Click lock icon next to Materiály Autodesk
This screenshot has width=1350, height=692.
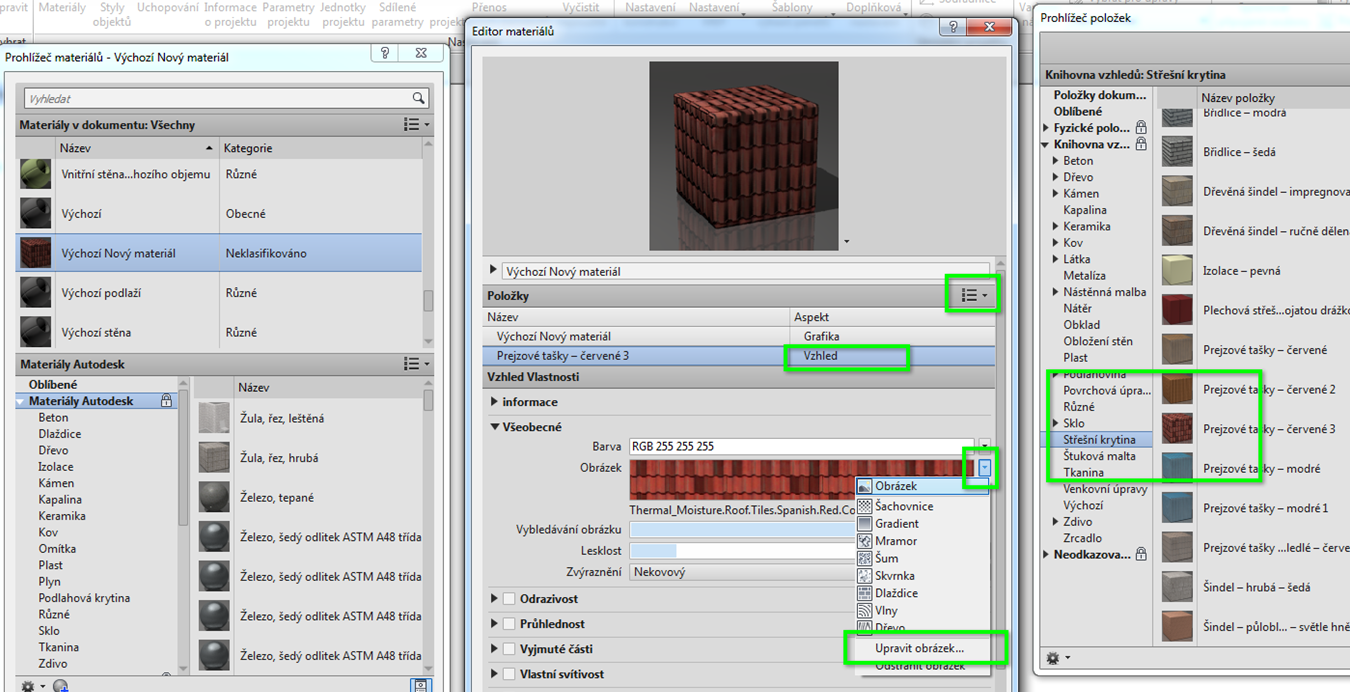(x=167, y=401)
